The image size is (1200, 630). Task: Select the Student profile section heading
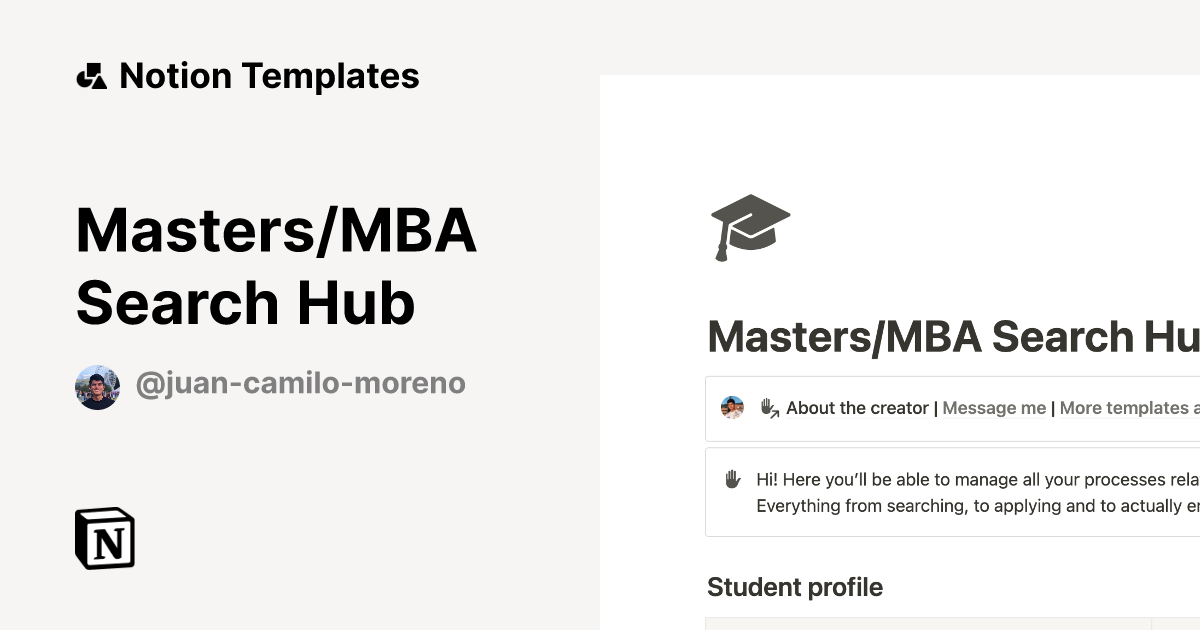click(795, 587)
